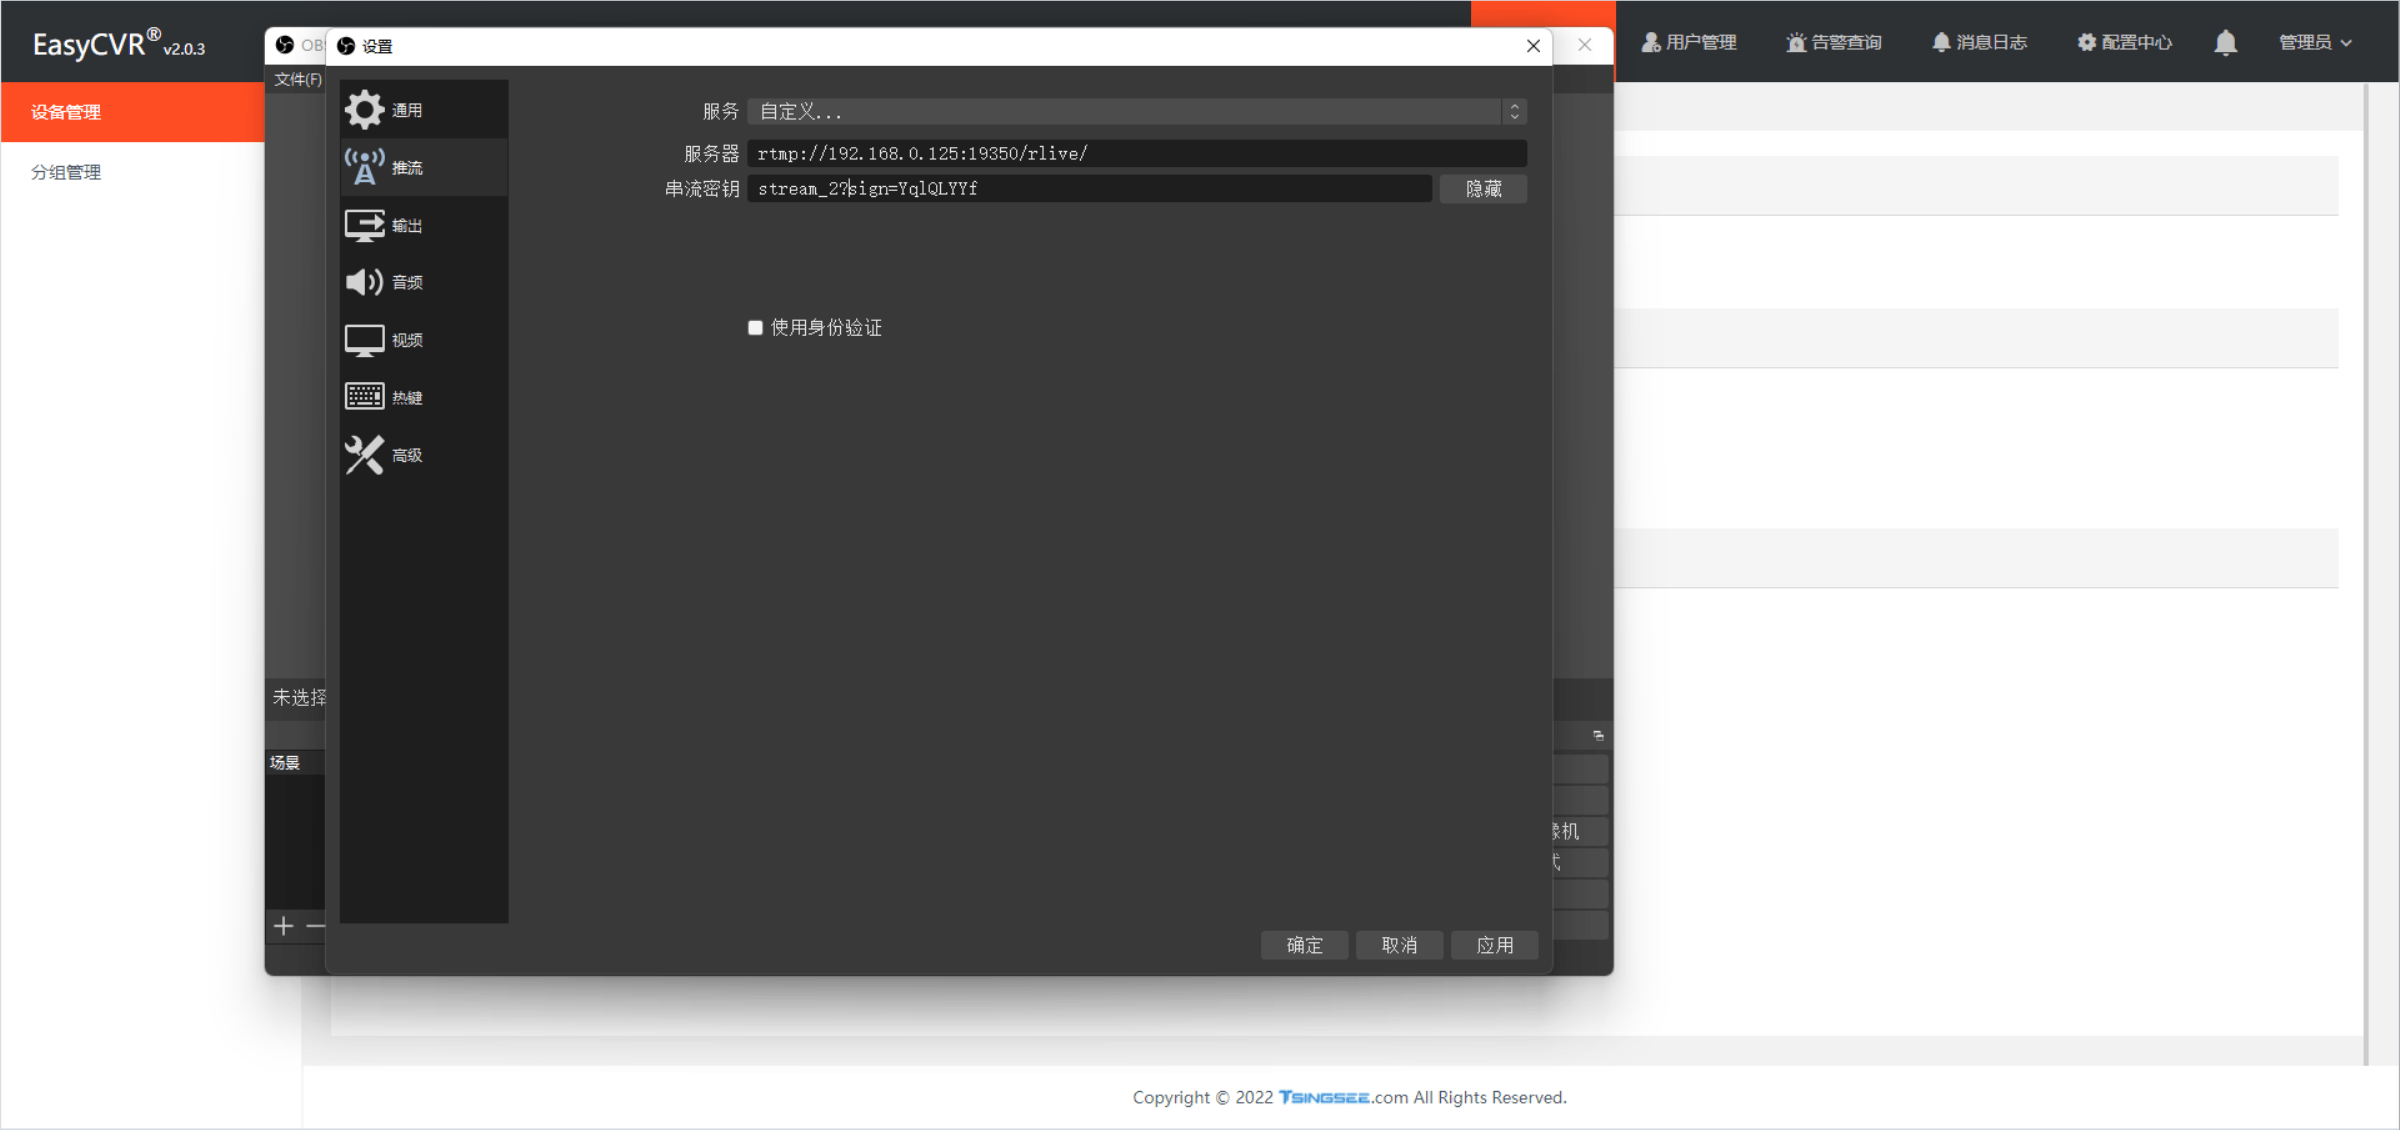The image size is (2400, 1130).
Task: Go to 用户管理 in top navigation
Action: pyautogui.click(x=1689, y=42)
